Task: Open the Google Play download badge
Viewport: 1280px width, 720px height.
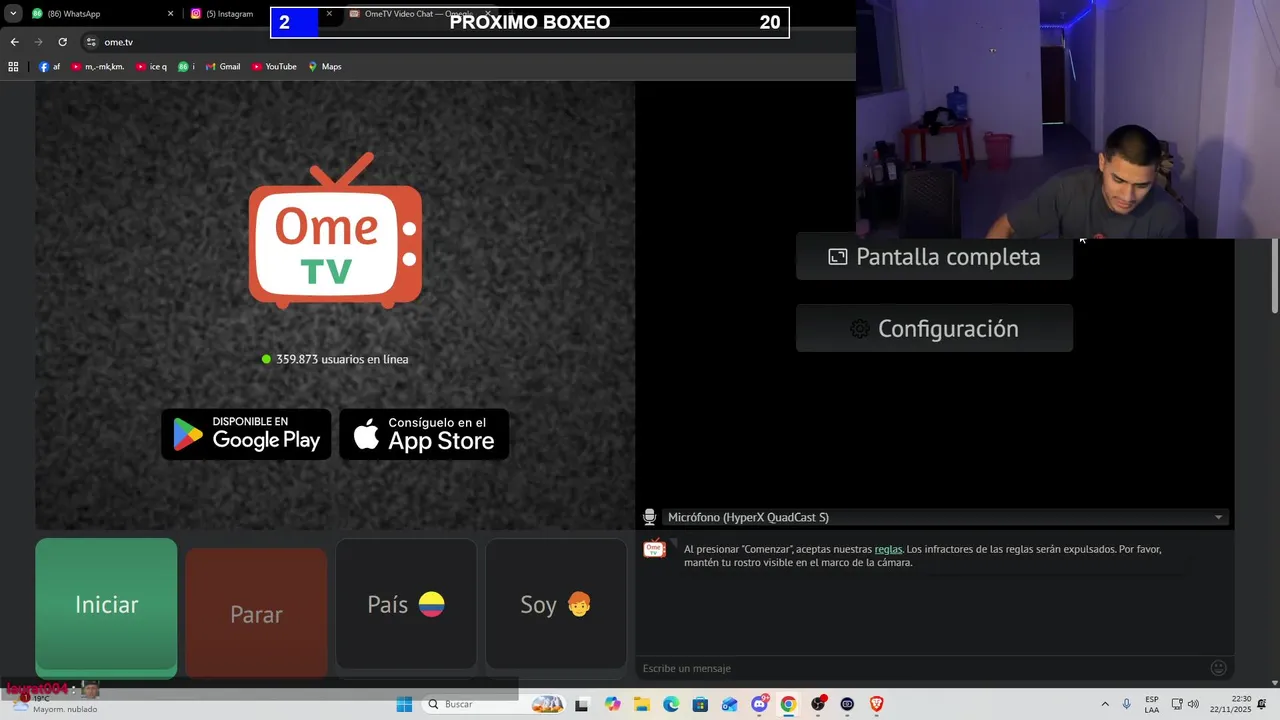Action: coord(246,434)
